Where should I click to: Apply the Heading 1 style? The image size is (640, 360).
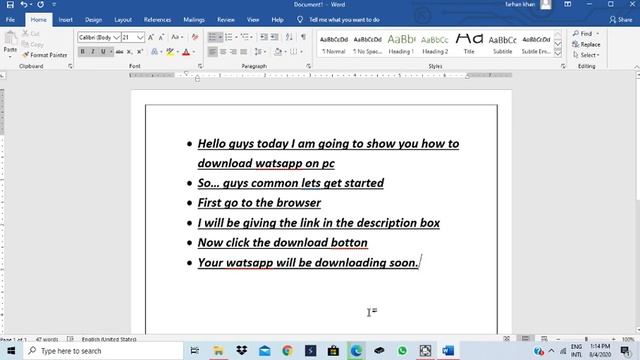click(x=401, y=44)
